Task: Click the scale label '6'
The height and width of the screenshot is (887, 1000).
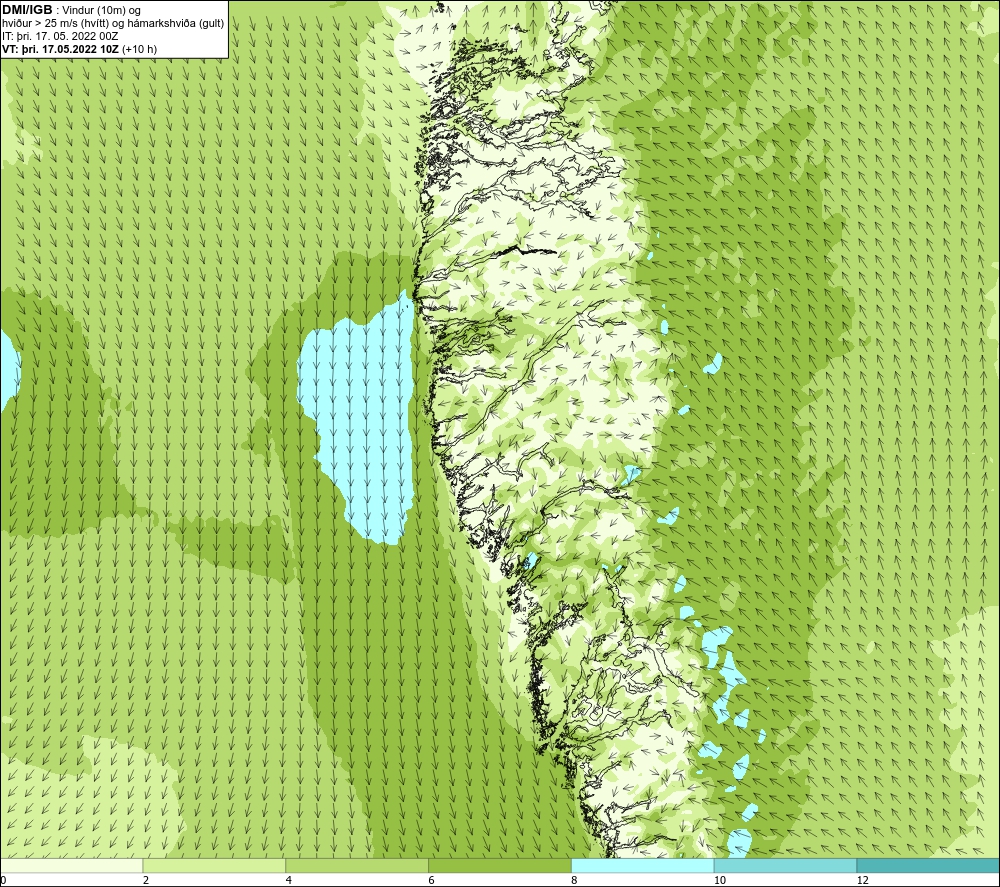Action: tap(432, 880)
